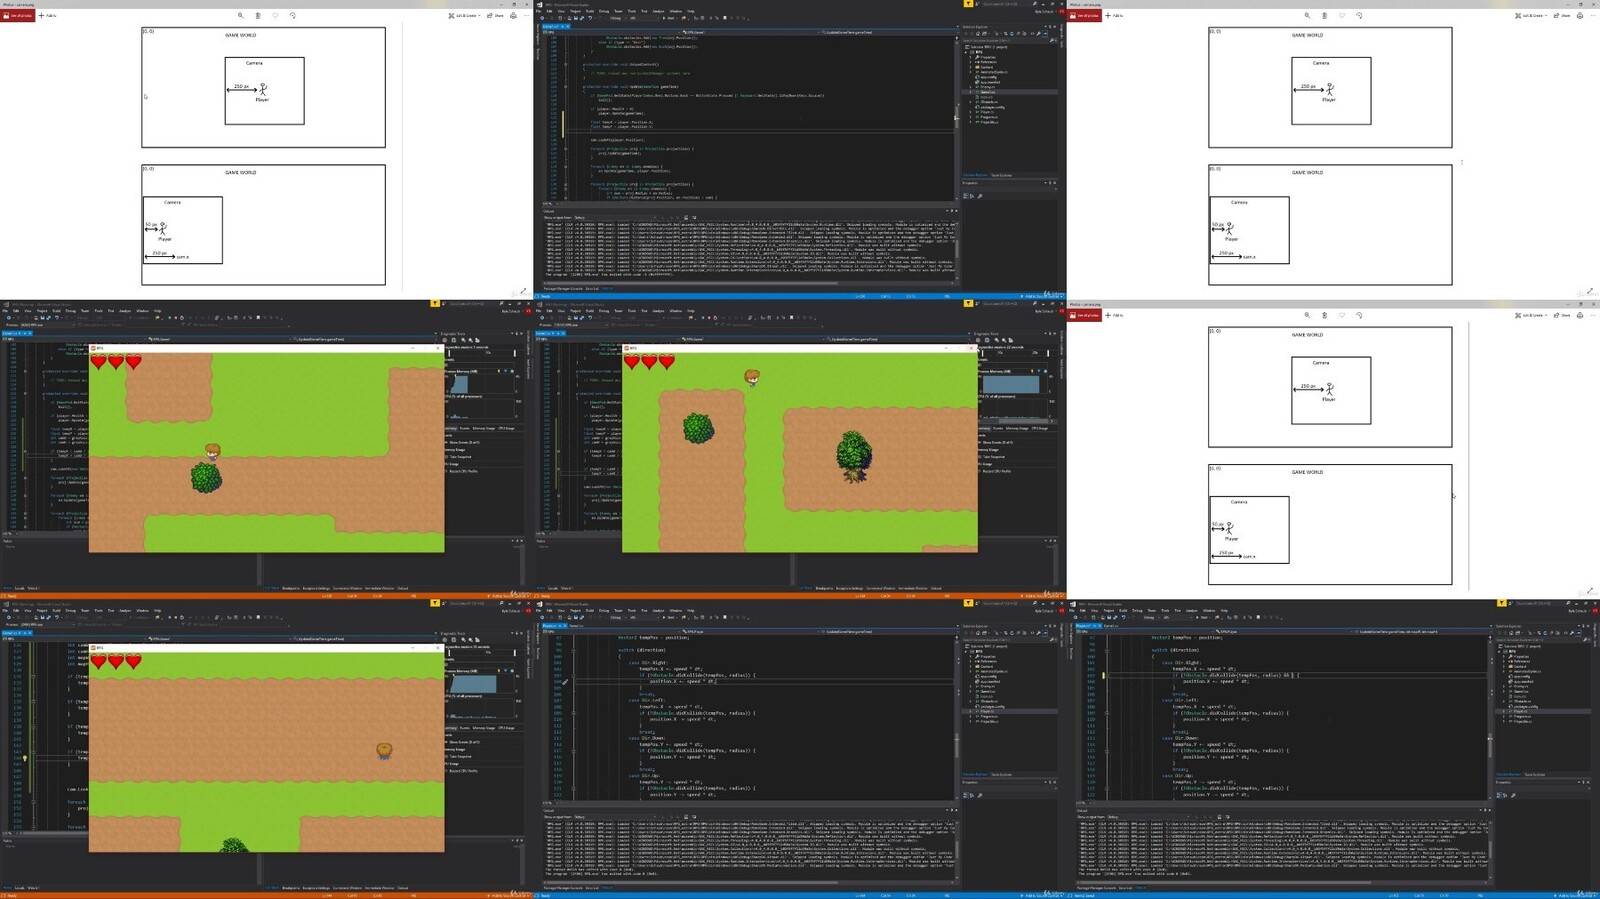
Task: Click editor vertical scrollbar in top-center Visual Studio
Action: 957,118
